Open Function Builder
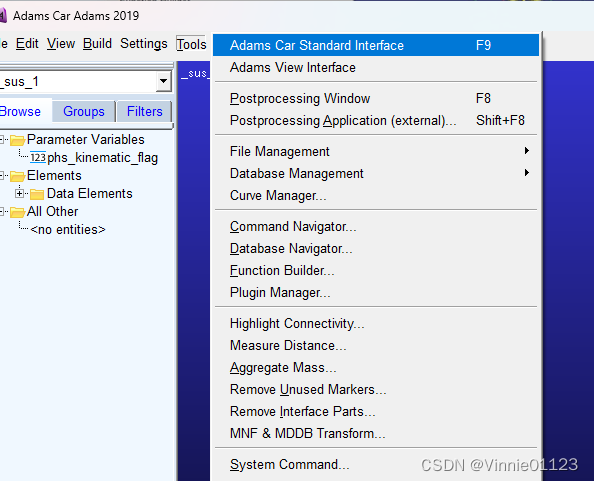The image size is (594, 481). tap(376, 270)
